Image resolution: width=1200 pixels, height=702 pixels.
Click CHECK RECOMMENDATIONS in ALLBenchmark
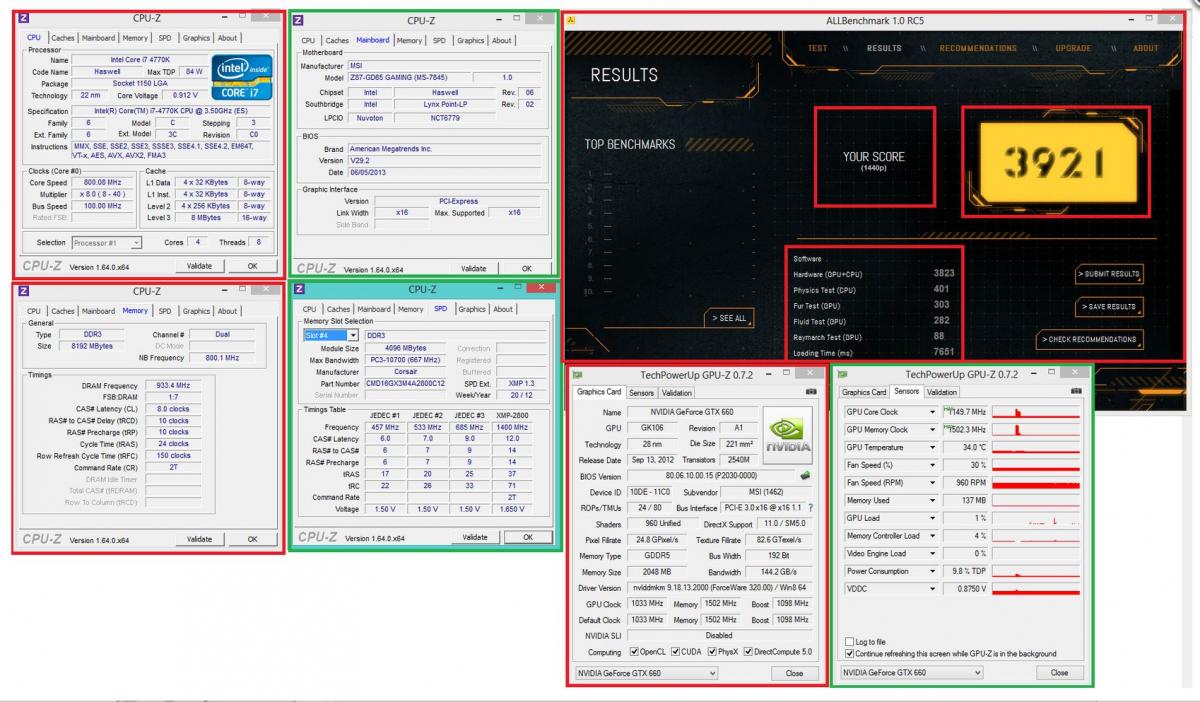1091,339
